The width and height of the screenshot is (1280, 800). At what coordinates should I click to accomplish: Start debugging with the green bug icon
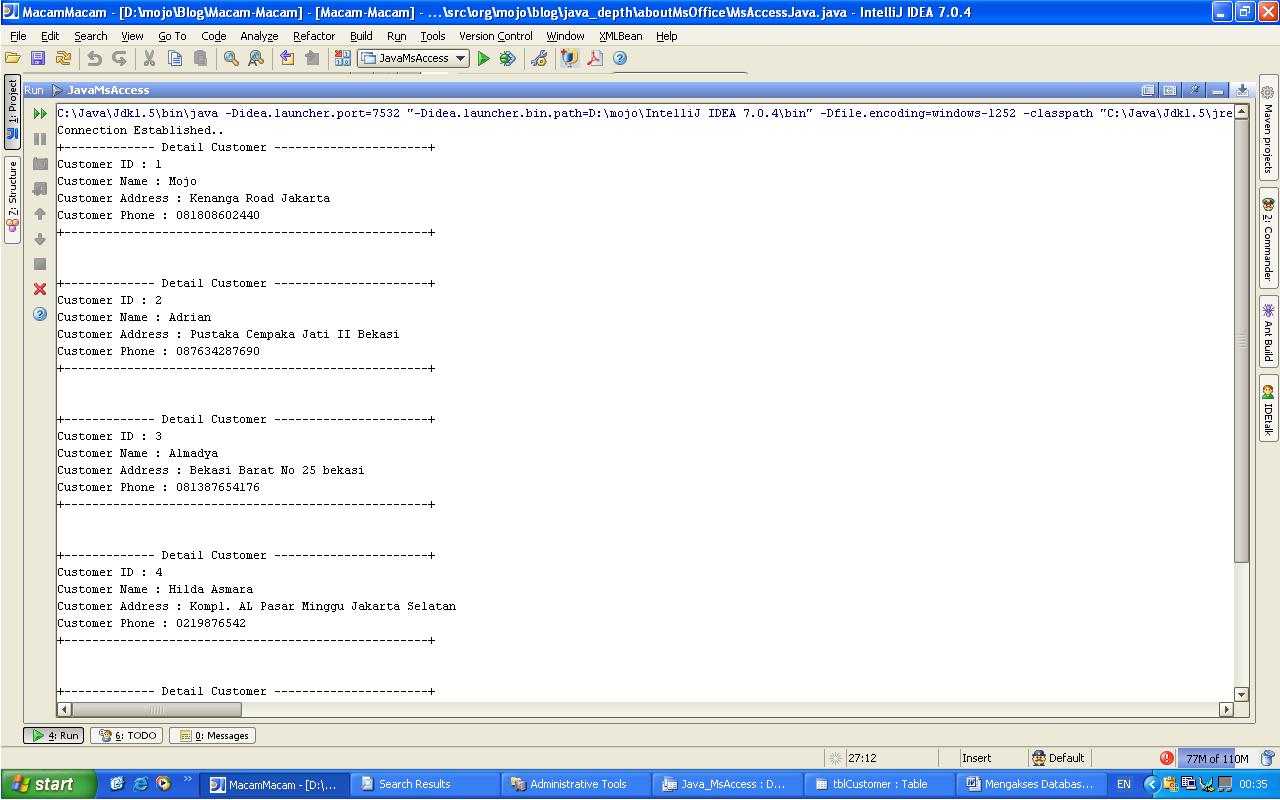pyautogui.click(x=508, y=59)
